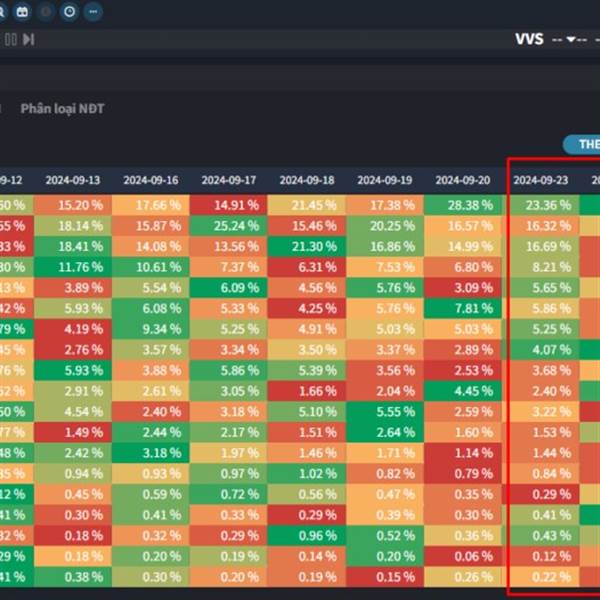Click the 1.02 % cell
Screen dimensions: 600x600
(x=307, y=474)
